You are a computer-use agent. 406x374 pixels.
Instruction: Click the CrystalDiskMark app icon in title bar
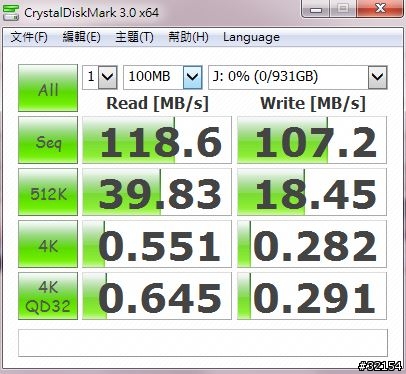[x=10, y=13]
